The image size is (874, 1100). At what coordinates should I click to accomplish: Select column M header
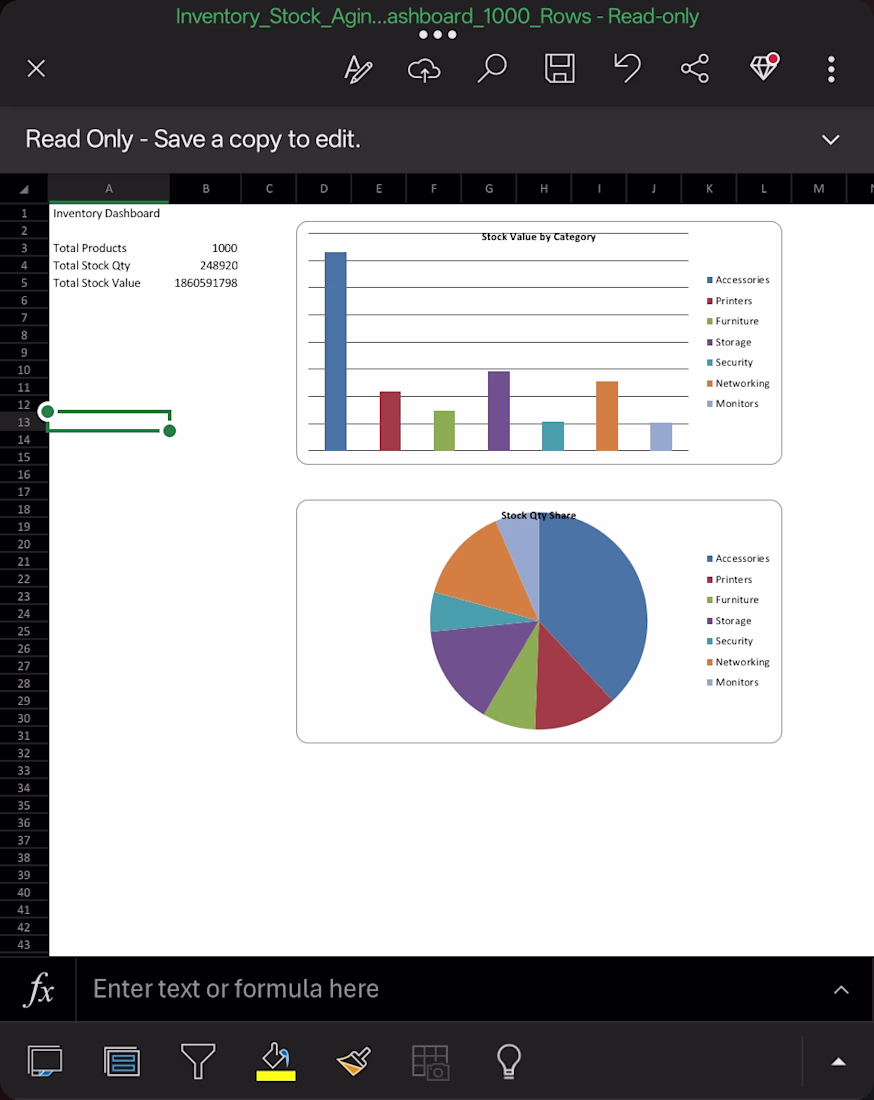pyautogui.click(x=819, y=189)
